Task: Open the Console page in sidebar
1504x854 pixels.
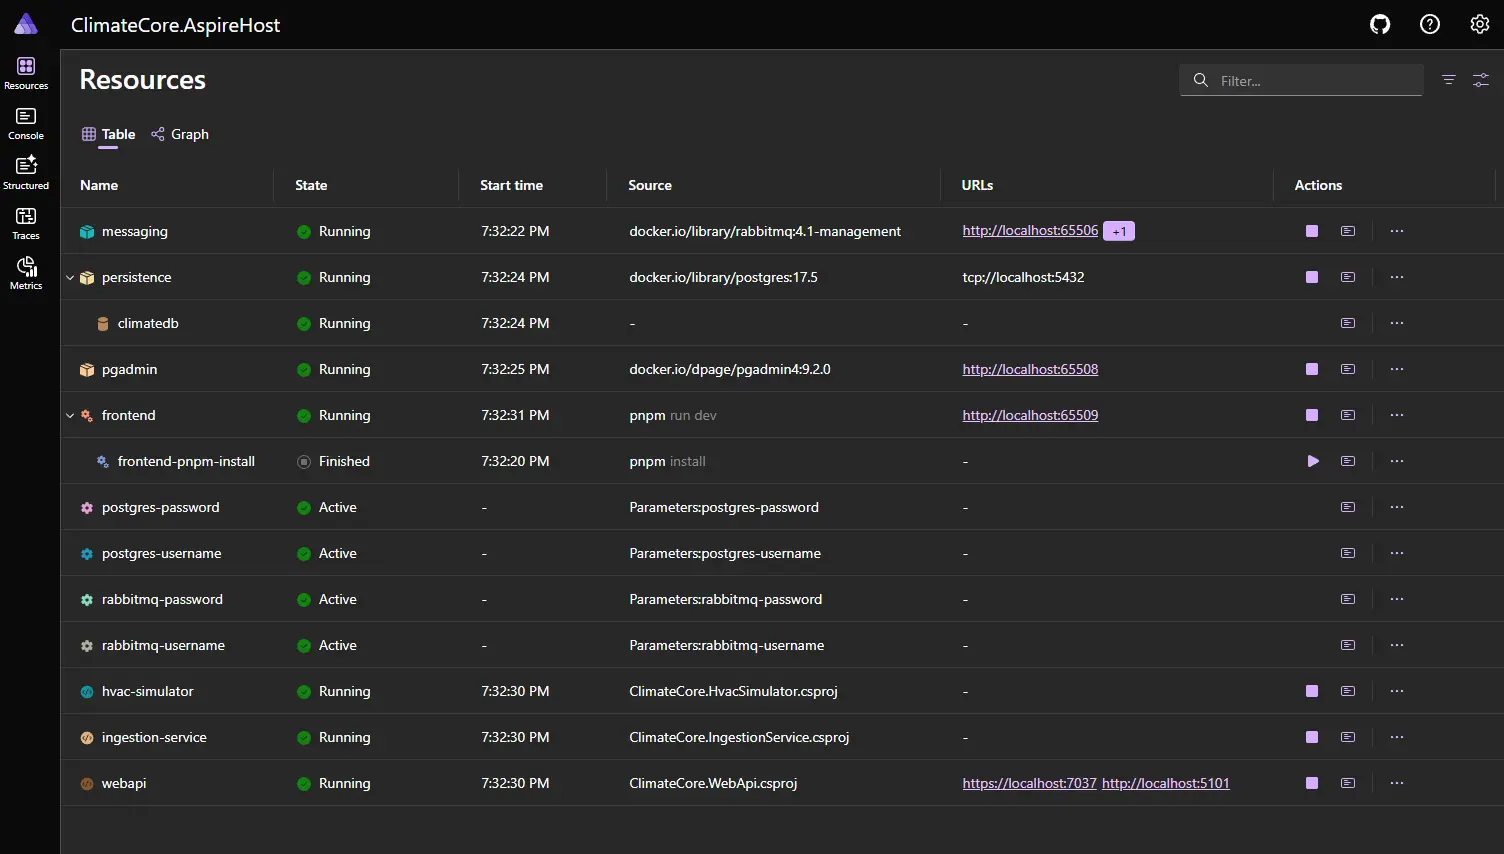Action: point(26,124)
